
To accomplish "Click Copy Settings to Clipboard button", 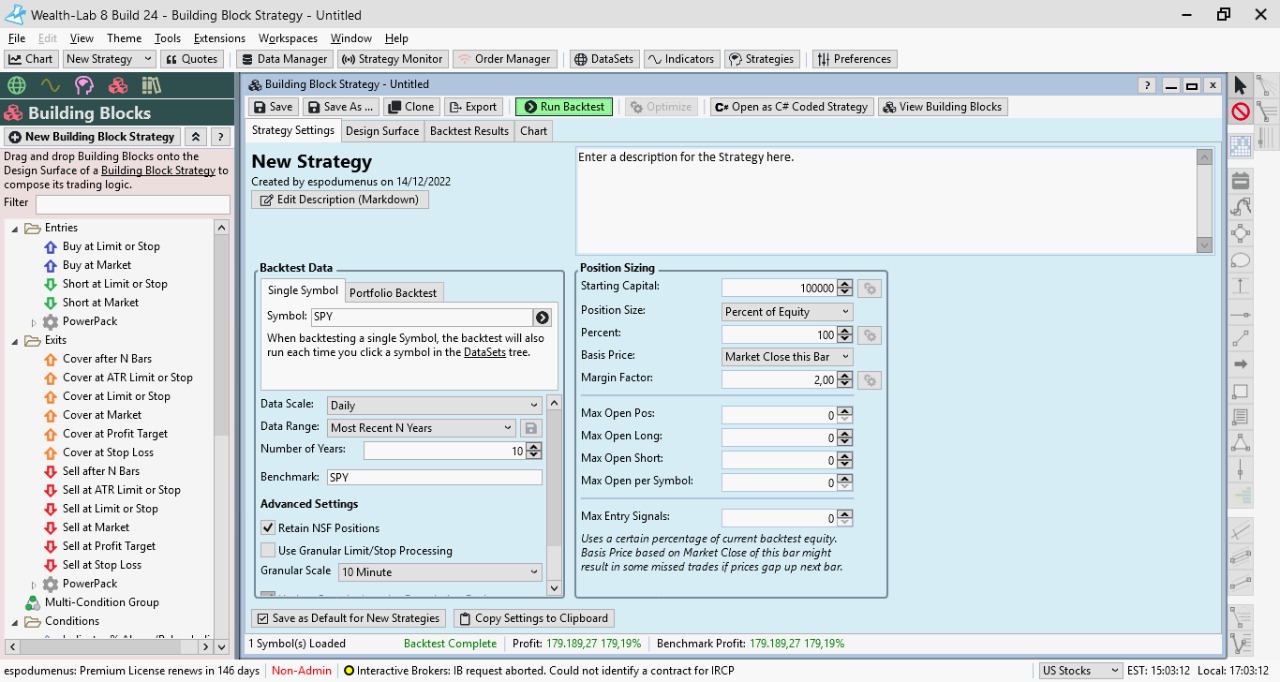I will (x=533, y=618).
